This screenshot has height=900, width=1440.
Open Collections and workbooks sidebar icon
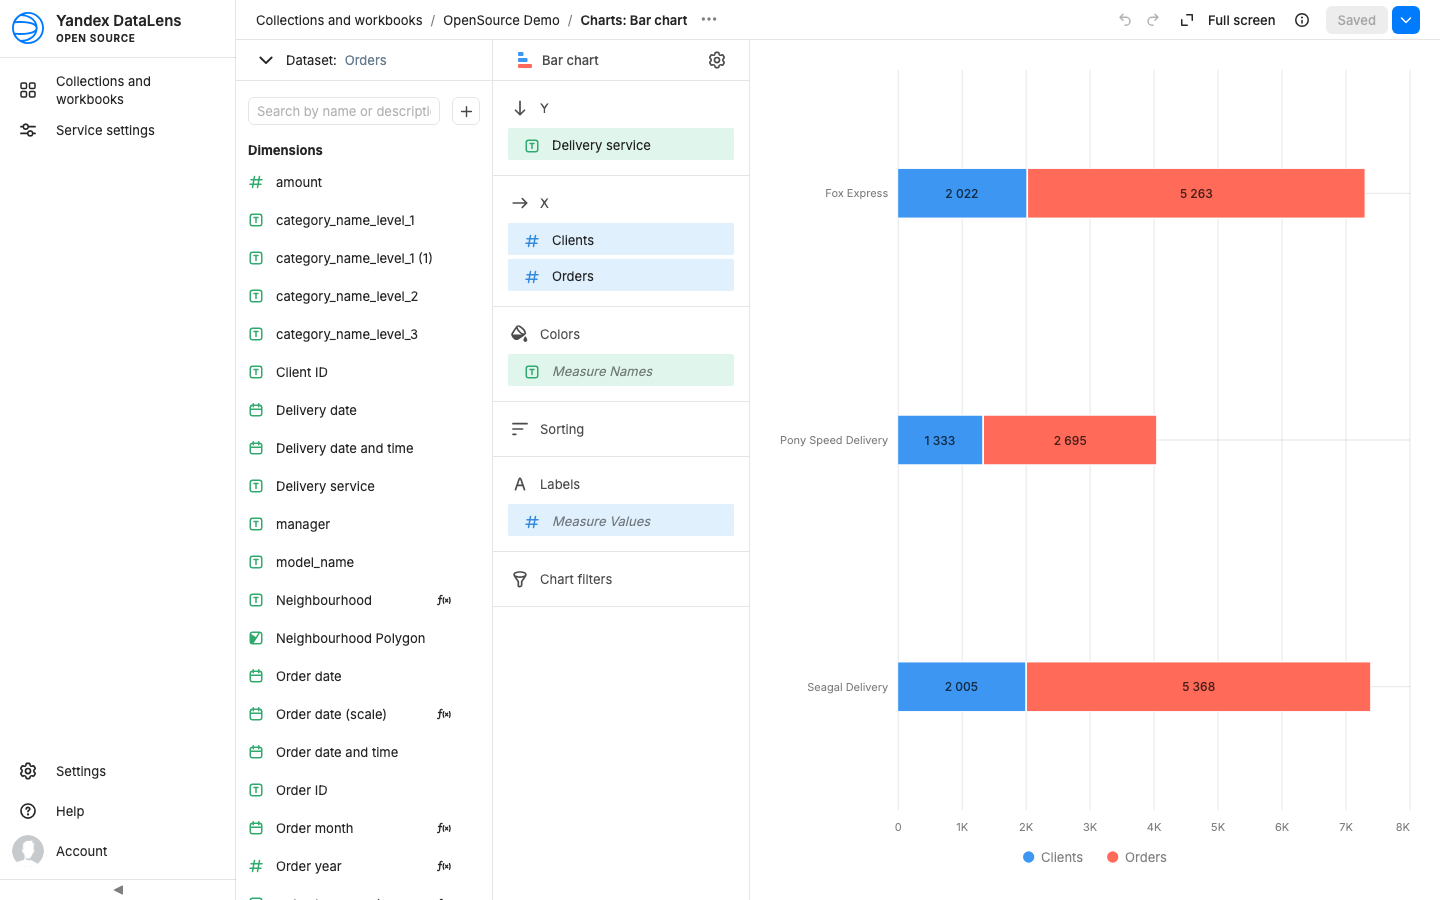[28, 90]
